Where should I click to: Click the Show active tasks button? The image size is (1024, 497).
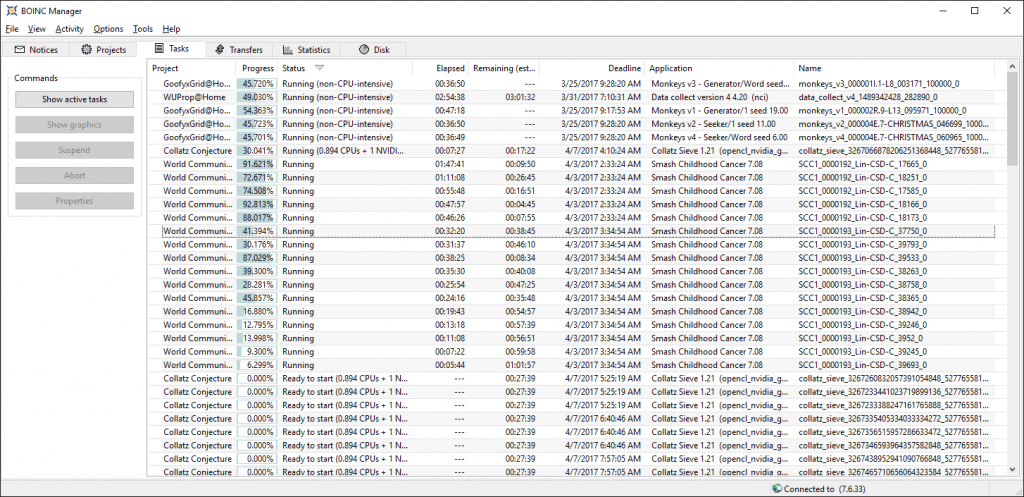74,99
